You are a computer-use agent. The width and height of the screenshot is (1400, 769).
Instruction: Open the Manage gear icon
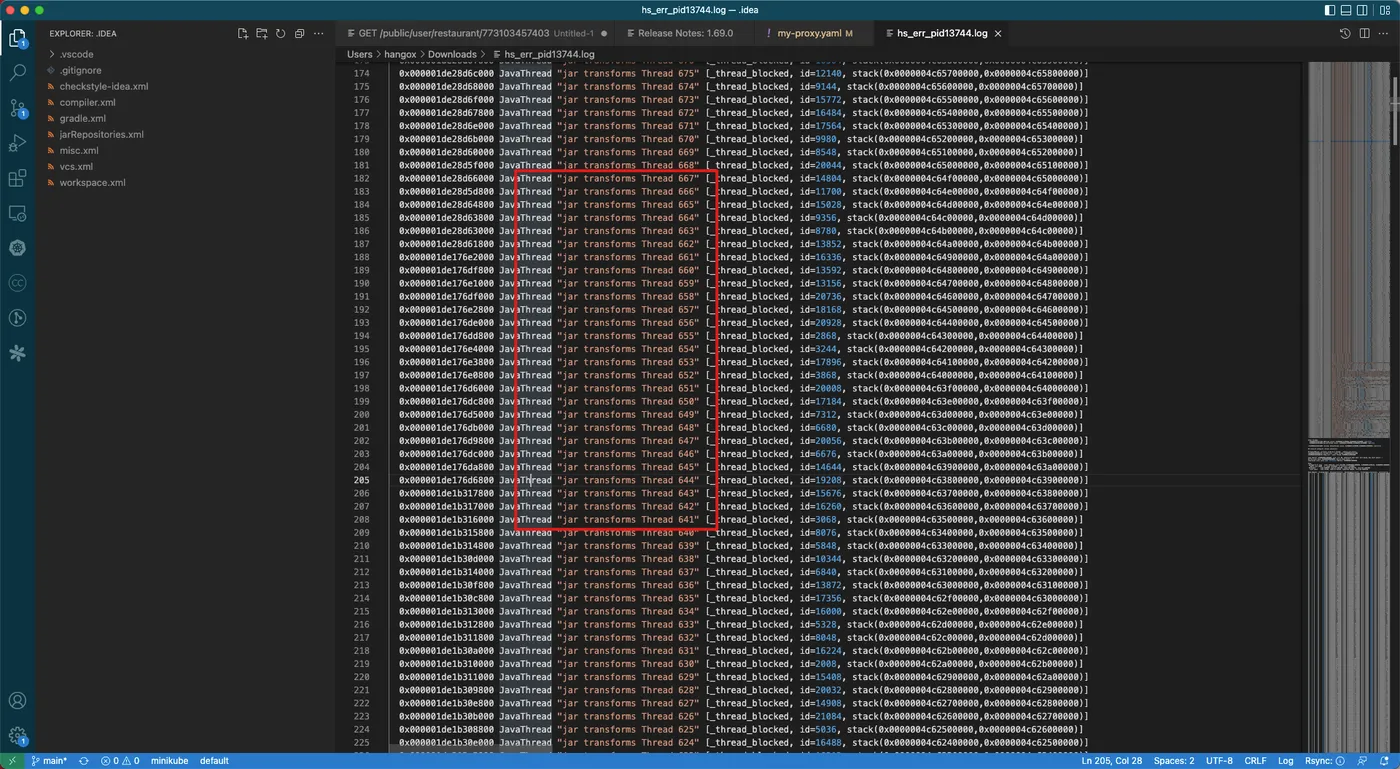[x=17, y=736]
